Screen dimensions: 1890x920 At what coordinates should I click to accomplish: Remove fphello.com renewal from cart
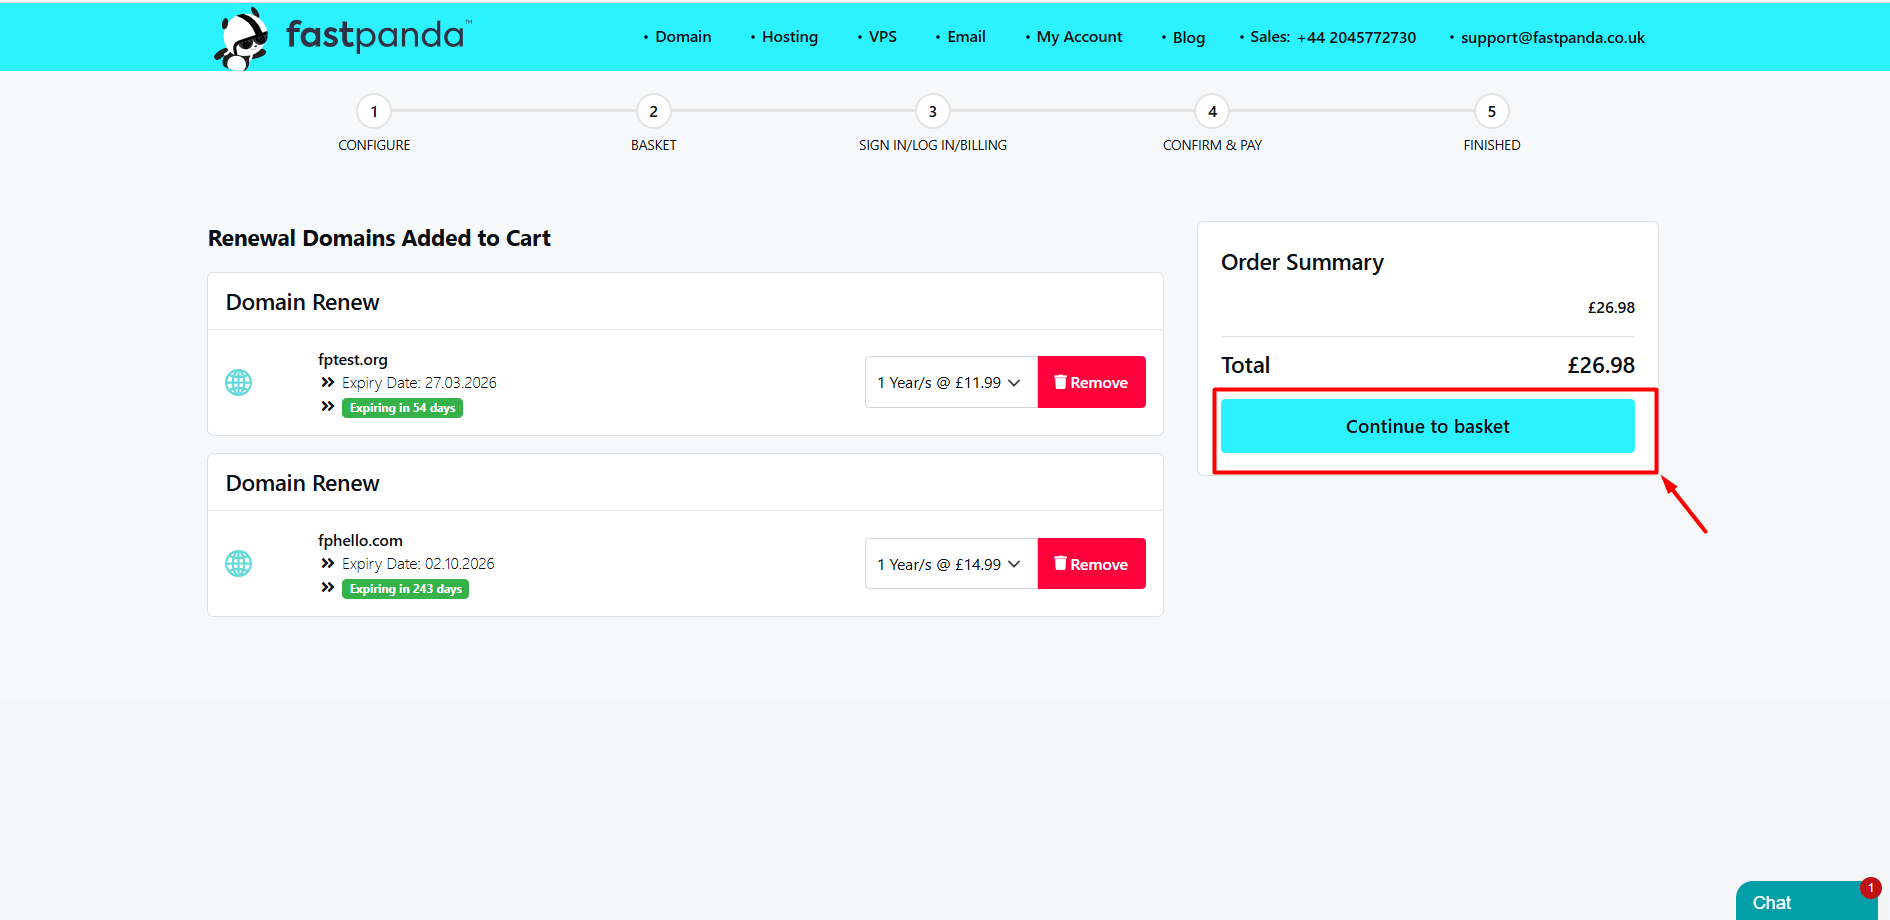pos(1091,564)
